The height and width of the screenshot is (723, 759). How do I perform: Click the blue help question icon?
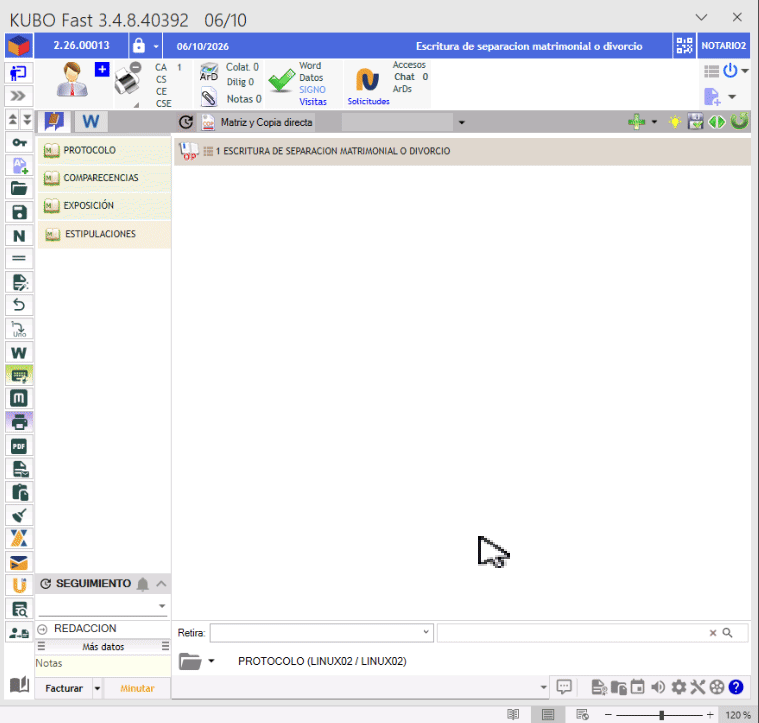click(x=736, y=687)
